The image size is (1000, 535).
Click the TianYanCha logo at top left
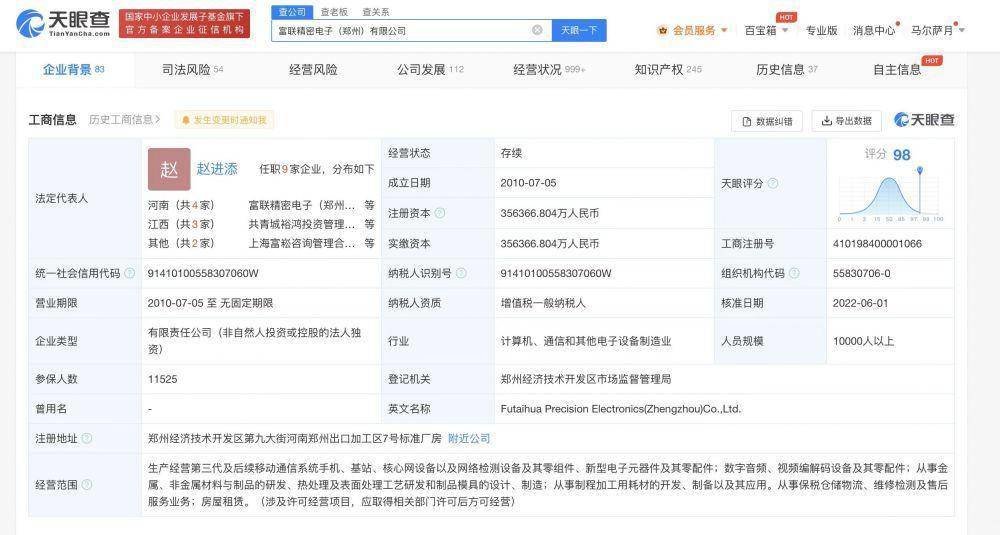[x=63, y=24]
